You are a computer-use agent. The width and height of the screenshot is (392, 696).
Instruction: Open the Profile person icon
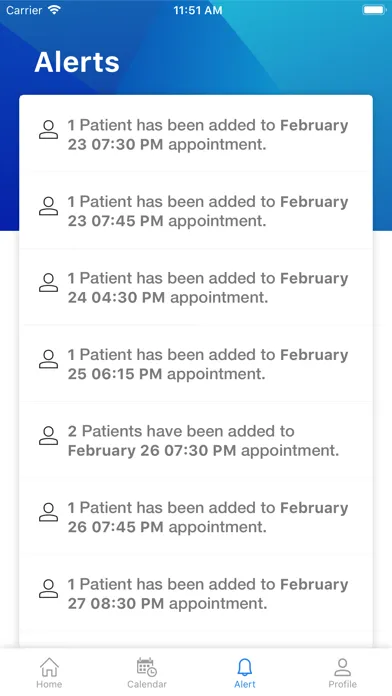click(x=342, y=667)
